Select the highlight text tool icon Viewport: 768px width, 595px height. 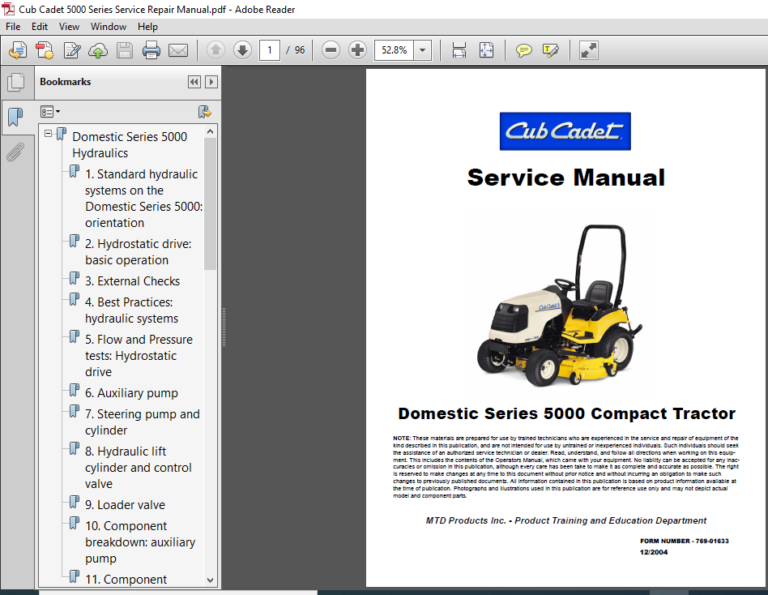[x=551, y=50]
